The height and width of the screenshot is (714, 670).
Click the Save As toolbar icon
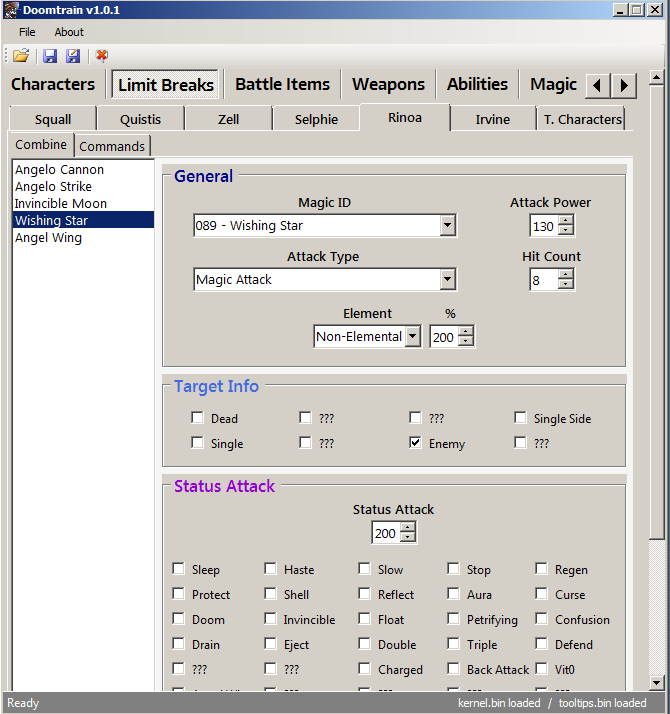[x=73, y=56]
